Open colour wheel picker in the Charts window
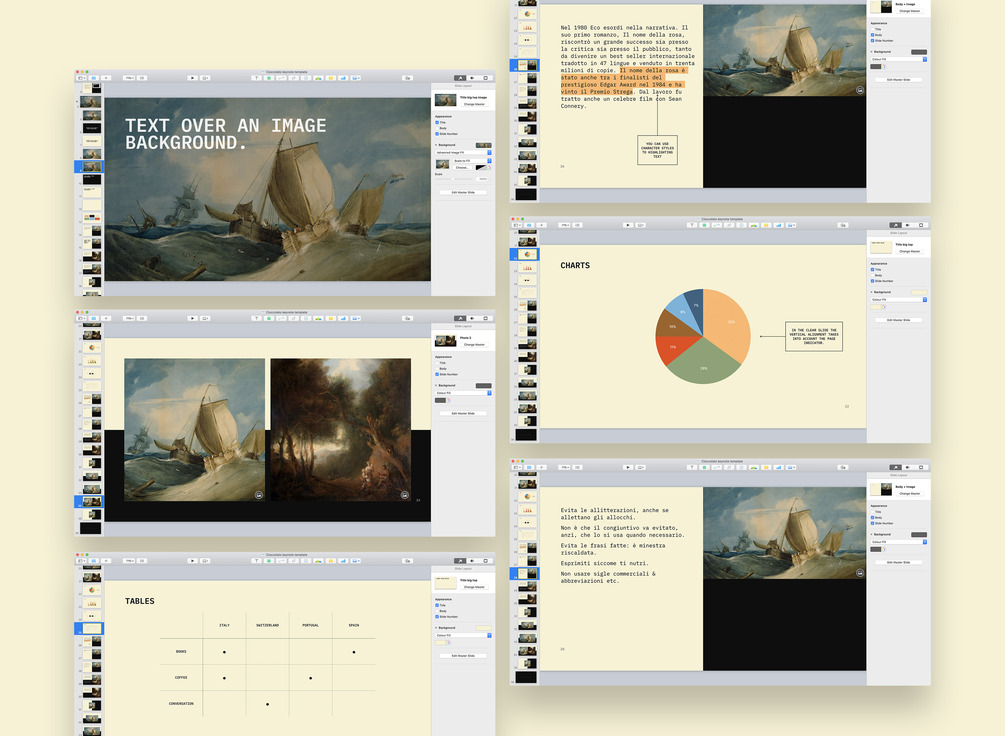This screenshot has height=736, width=1005. 884,307
